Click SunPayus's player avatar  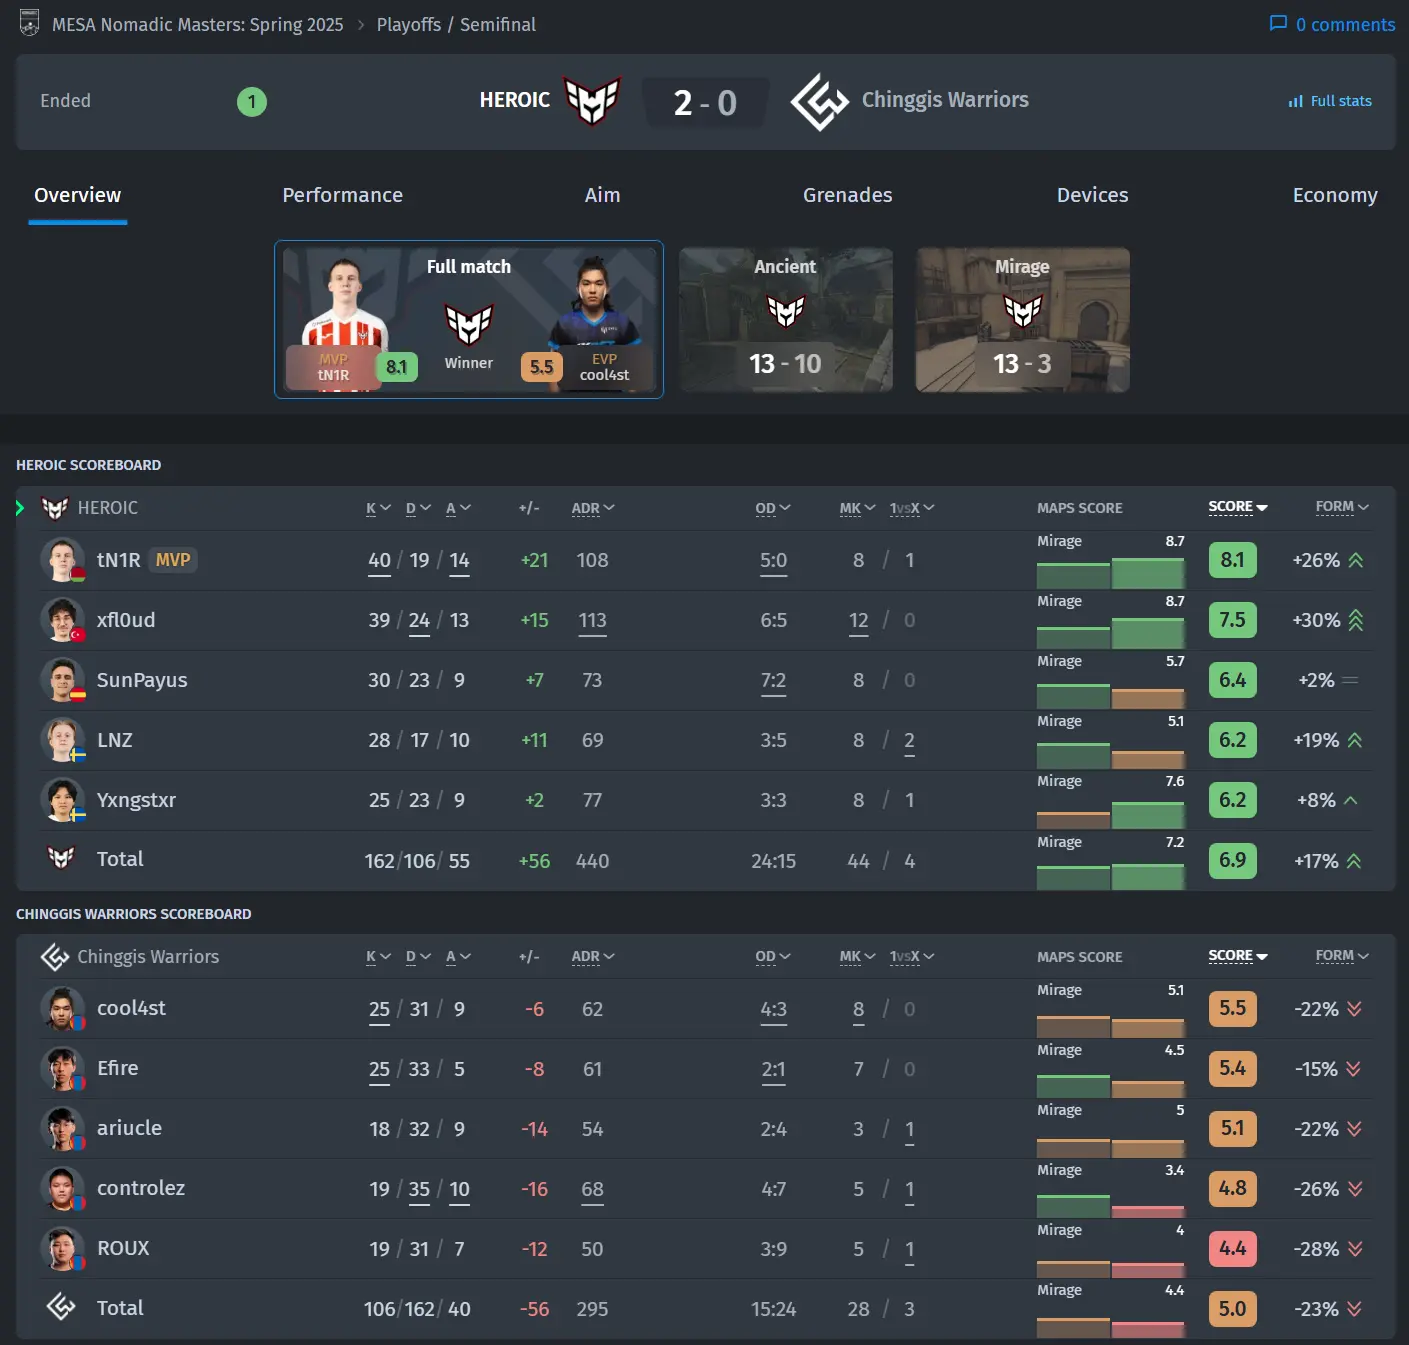(x=62, y=680)
